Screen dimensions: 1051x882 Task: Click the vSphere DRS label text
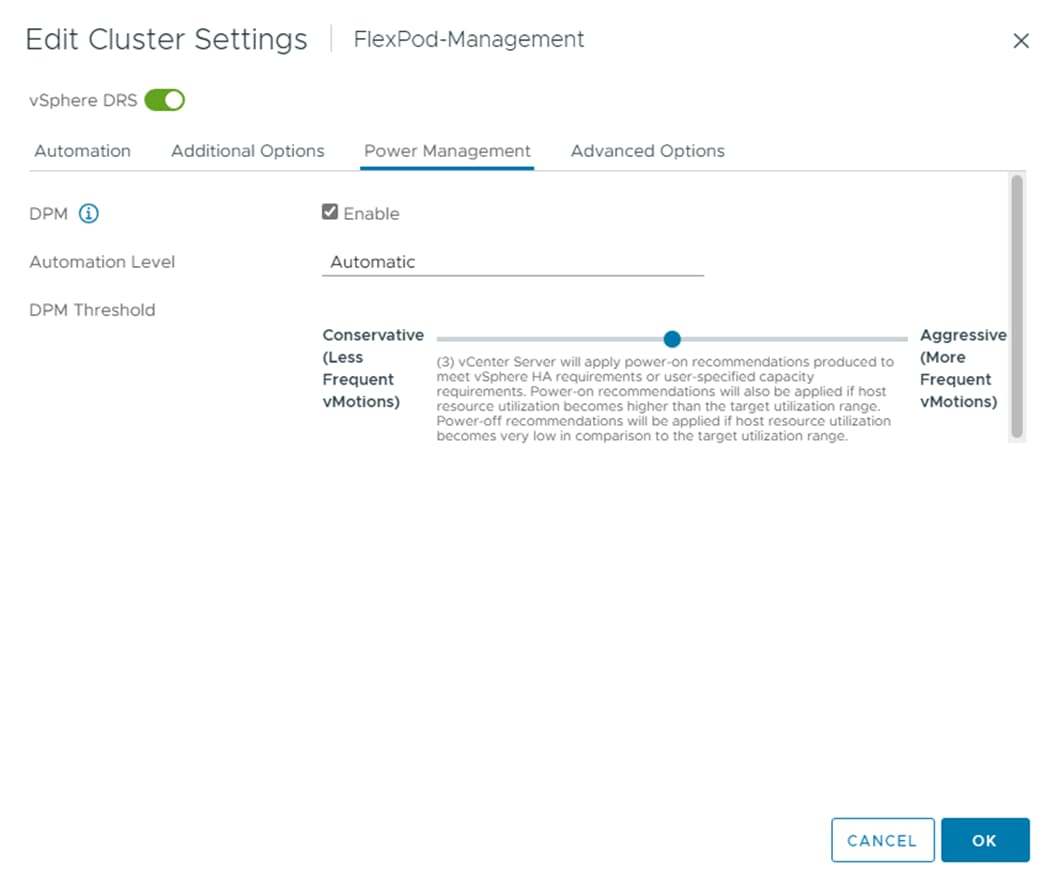[83, 100]
